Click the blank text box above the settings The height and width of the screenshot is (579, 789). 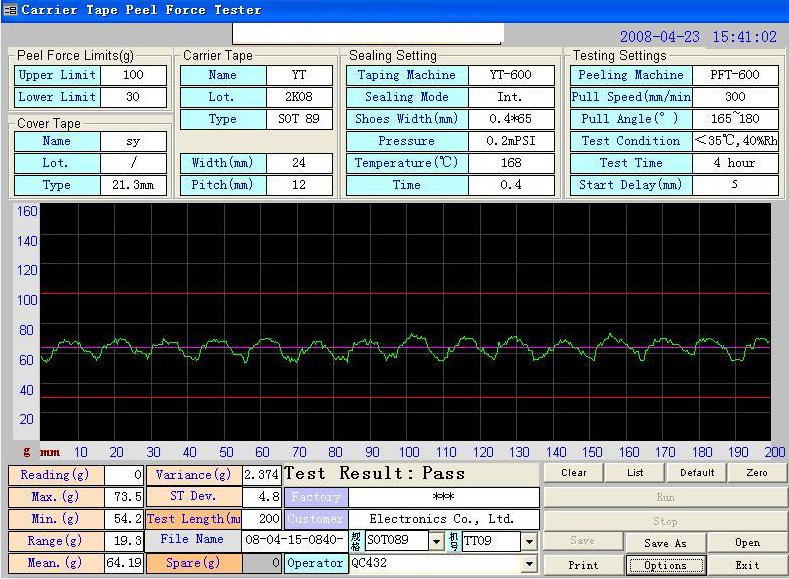[x=367, y=33]
